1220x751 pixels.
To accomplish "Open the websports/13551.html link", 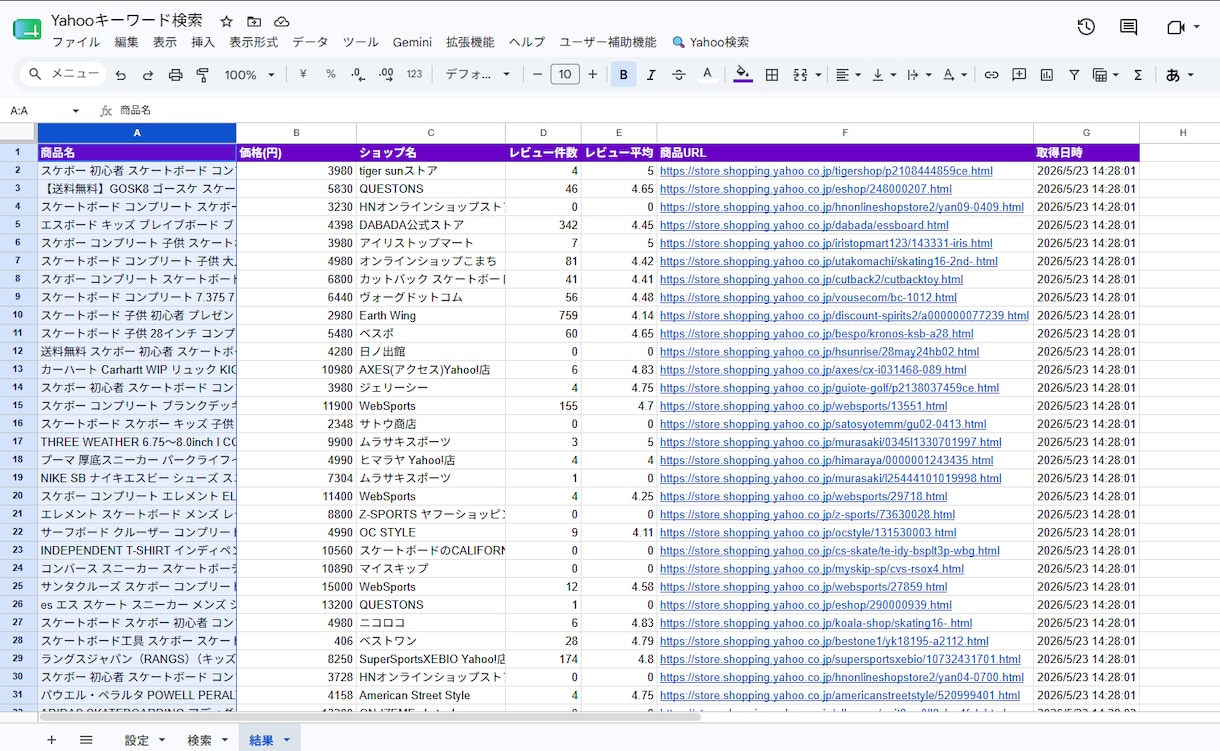I will tap(803, 406).
